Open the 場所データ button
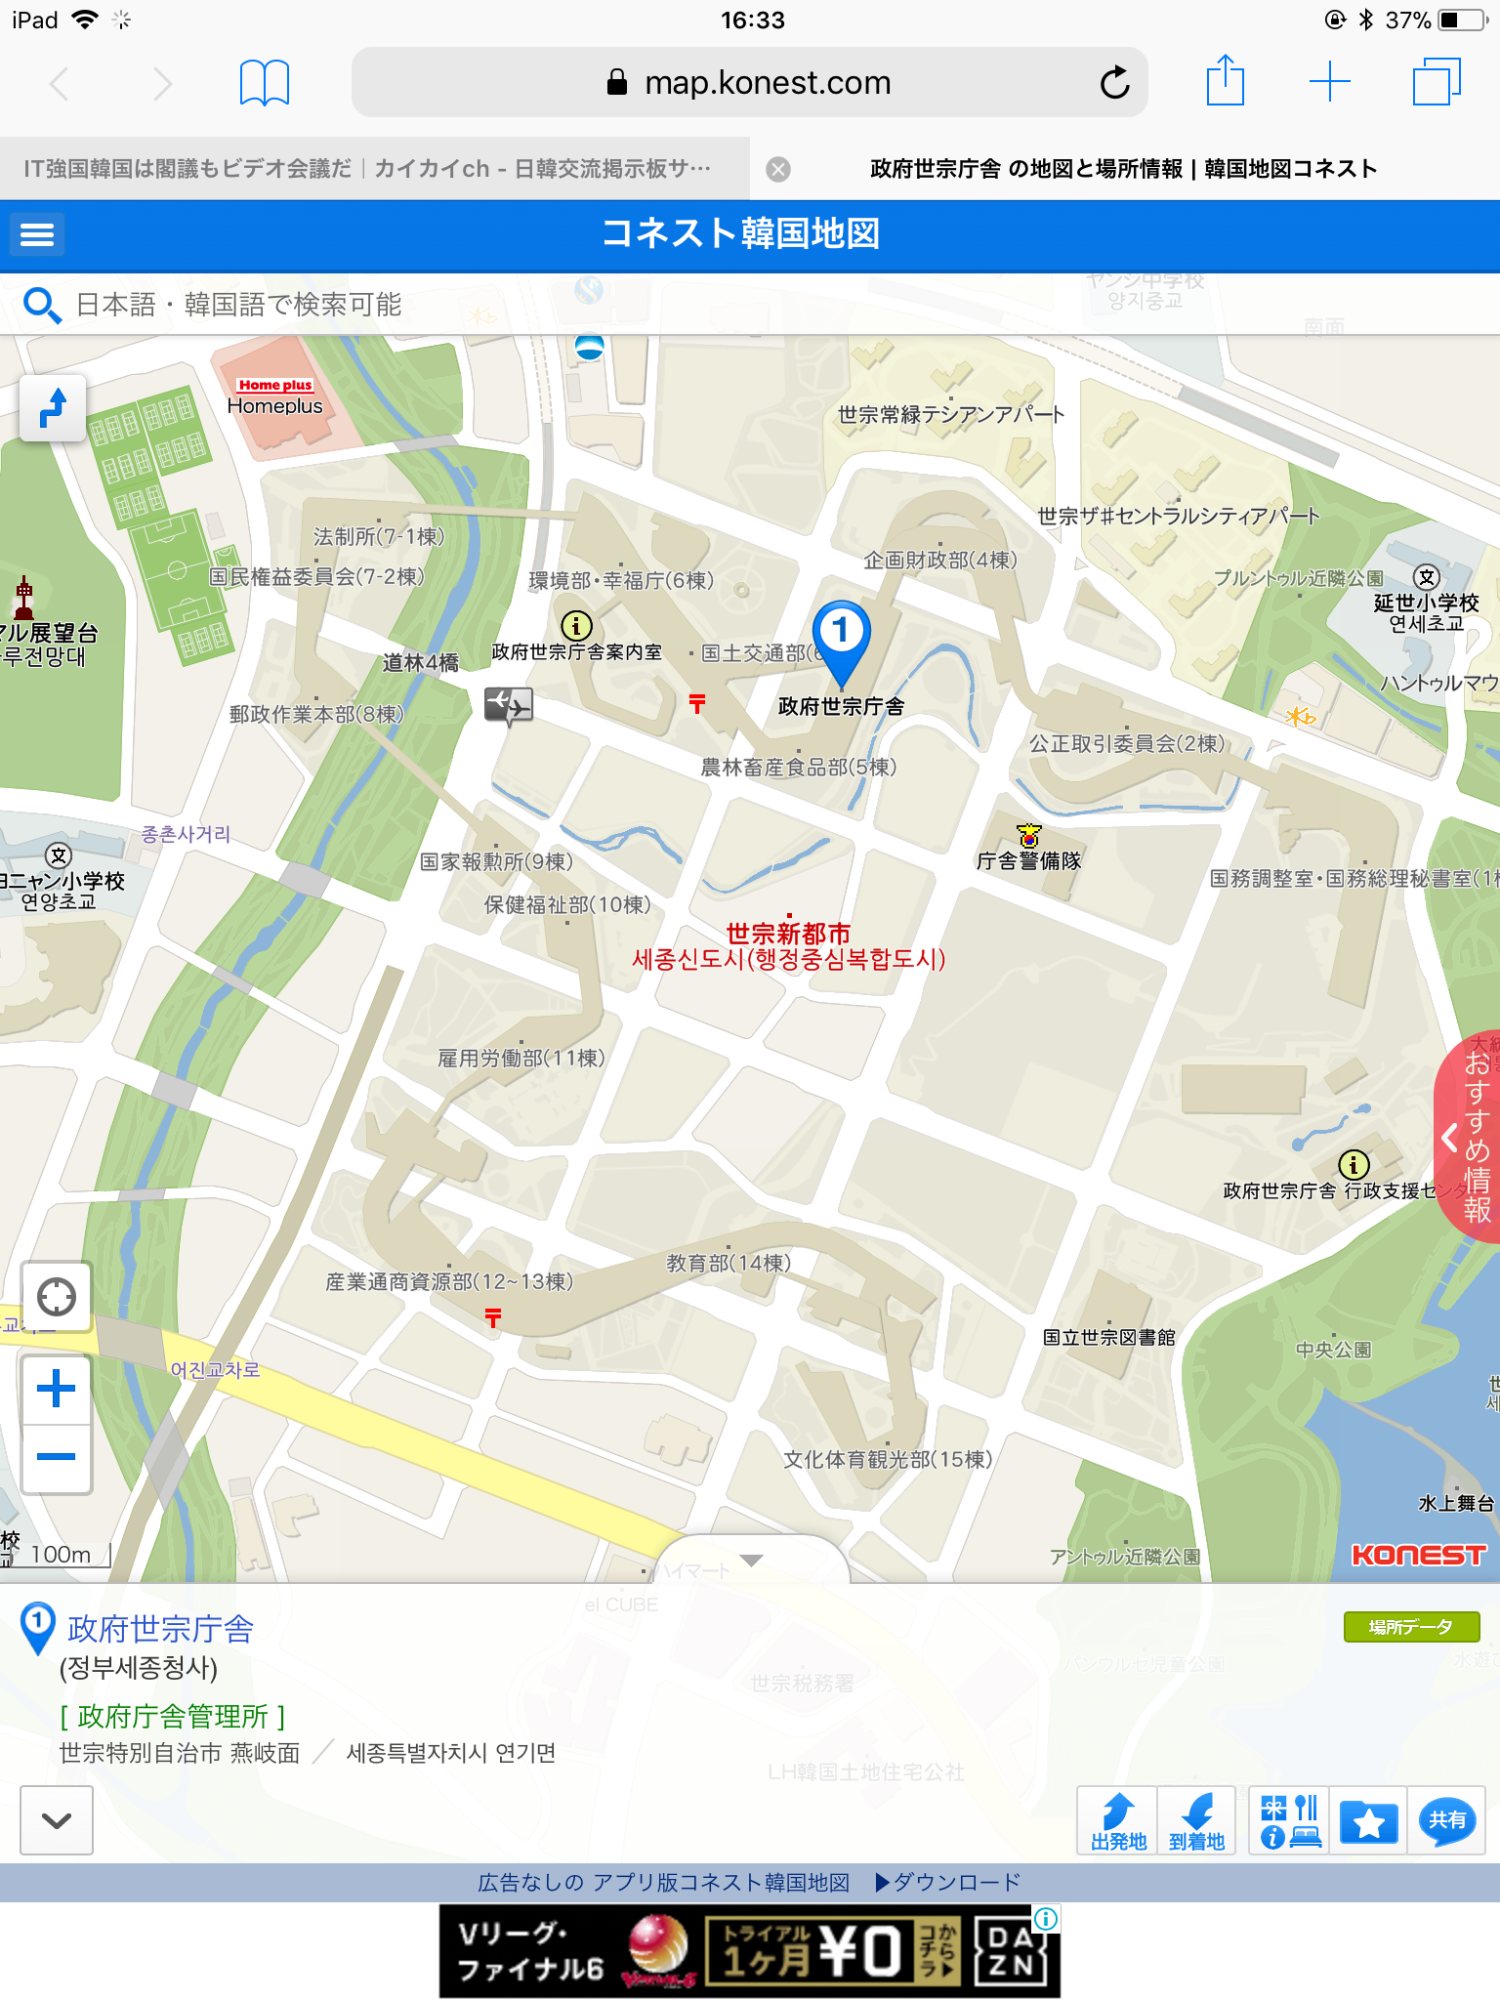Viewport: 1500px width, 2000px height. pyautogui.click(x=1410, y=1627)
